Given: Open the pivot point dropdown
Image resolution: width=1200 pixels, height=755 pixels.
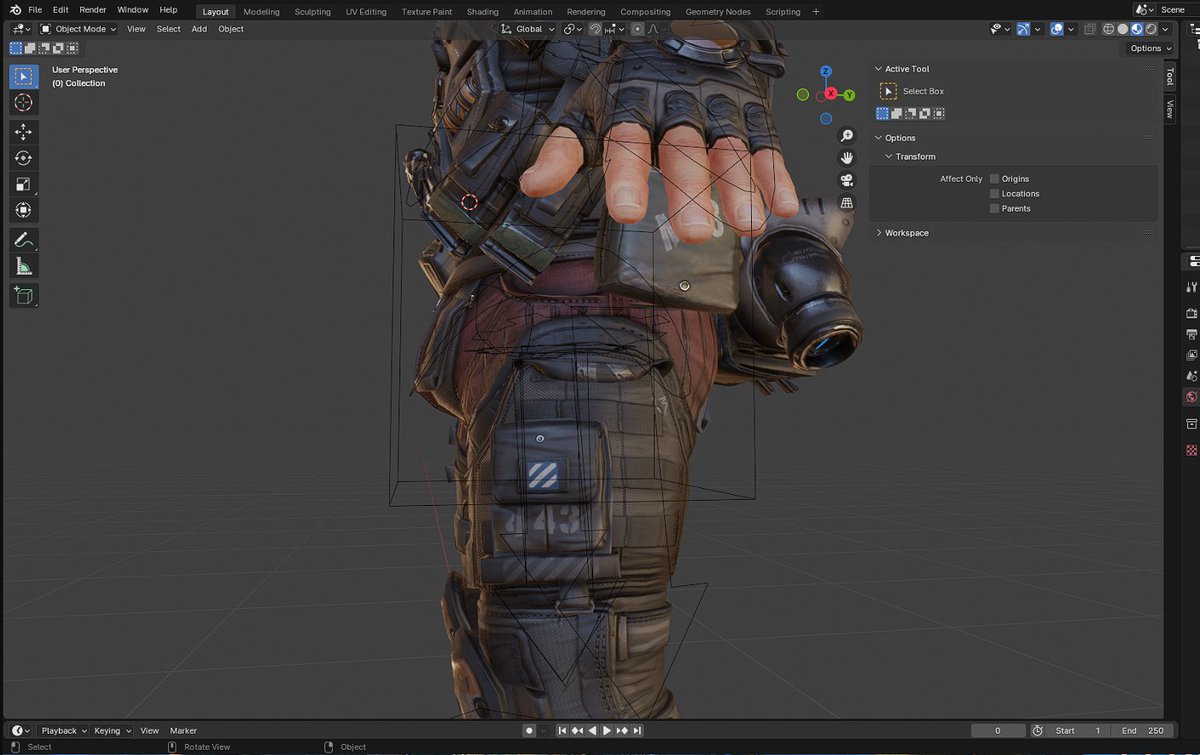Looking at the screenshot, I should tap(572, 29).
